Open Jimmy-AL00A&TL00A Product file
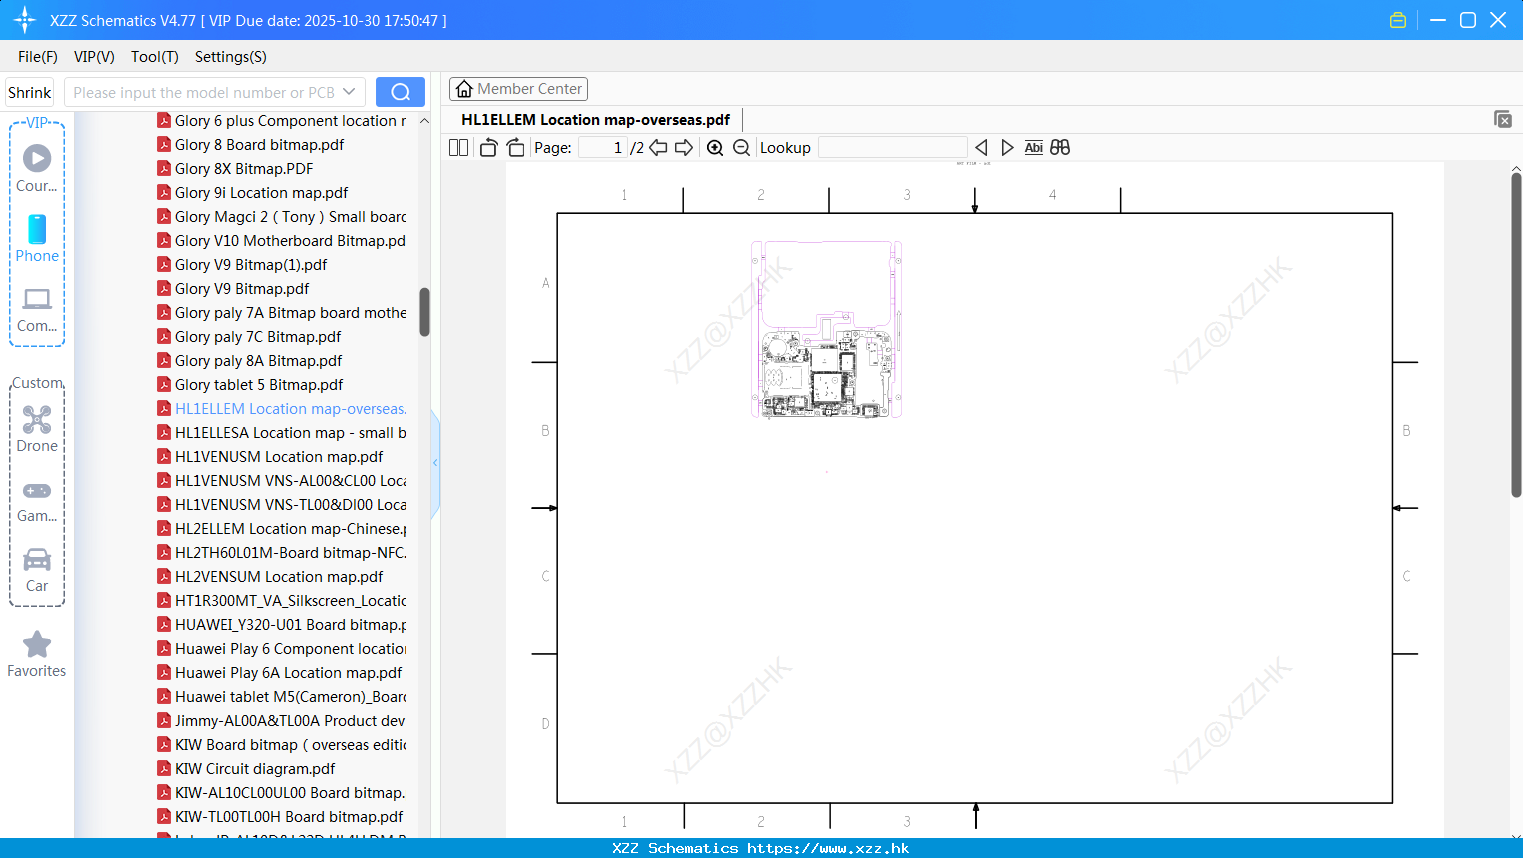Viewport: 1523px width, 858px height. coord(281,721)
